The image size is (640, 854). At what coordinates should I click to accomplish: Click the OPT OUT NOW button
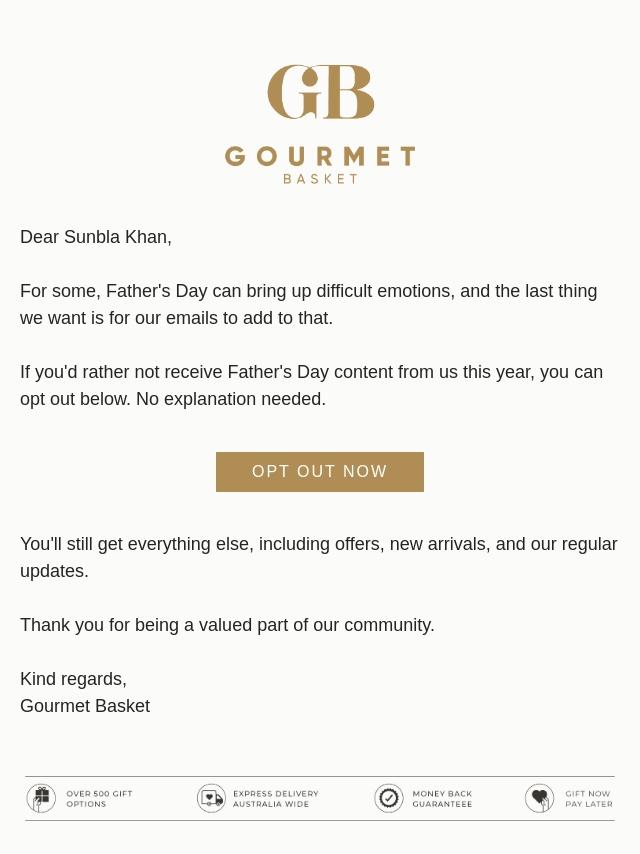click(320, 472)
